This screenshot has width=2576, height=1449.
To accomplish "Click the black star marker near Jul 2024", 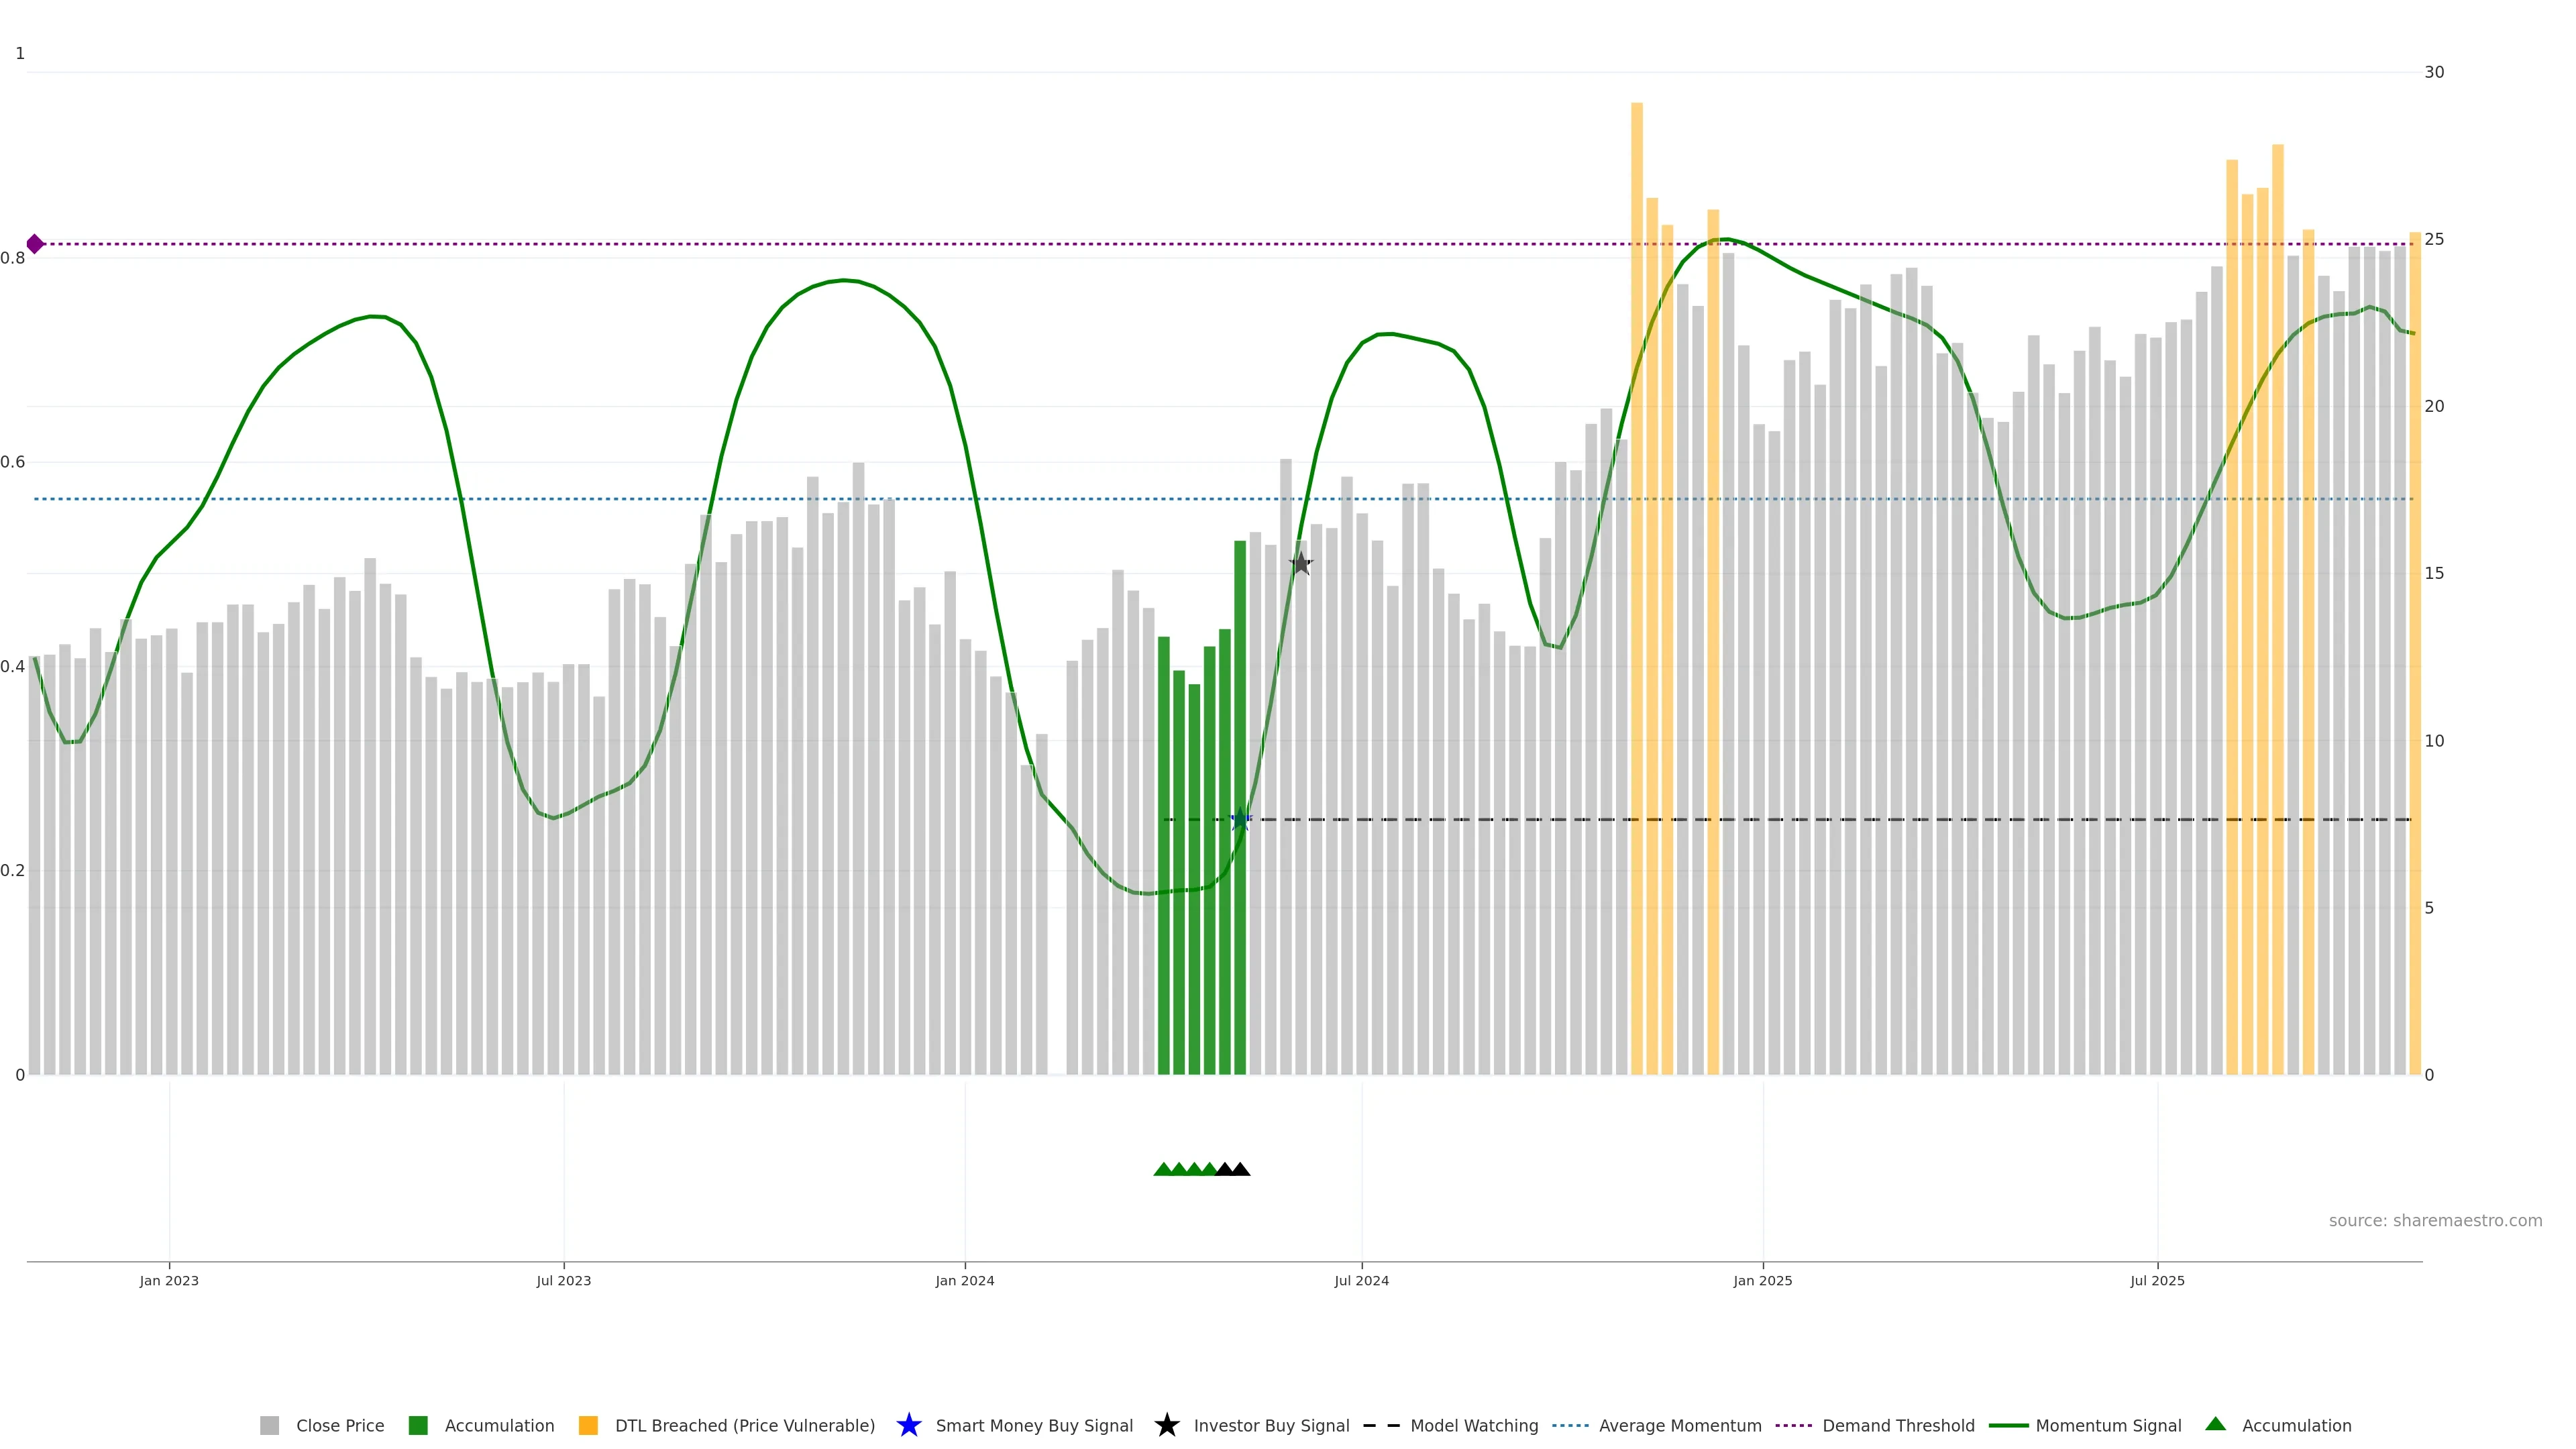I will click(1300, 564).
